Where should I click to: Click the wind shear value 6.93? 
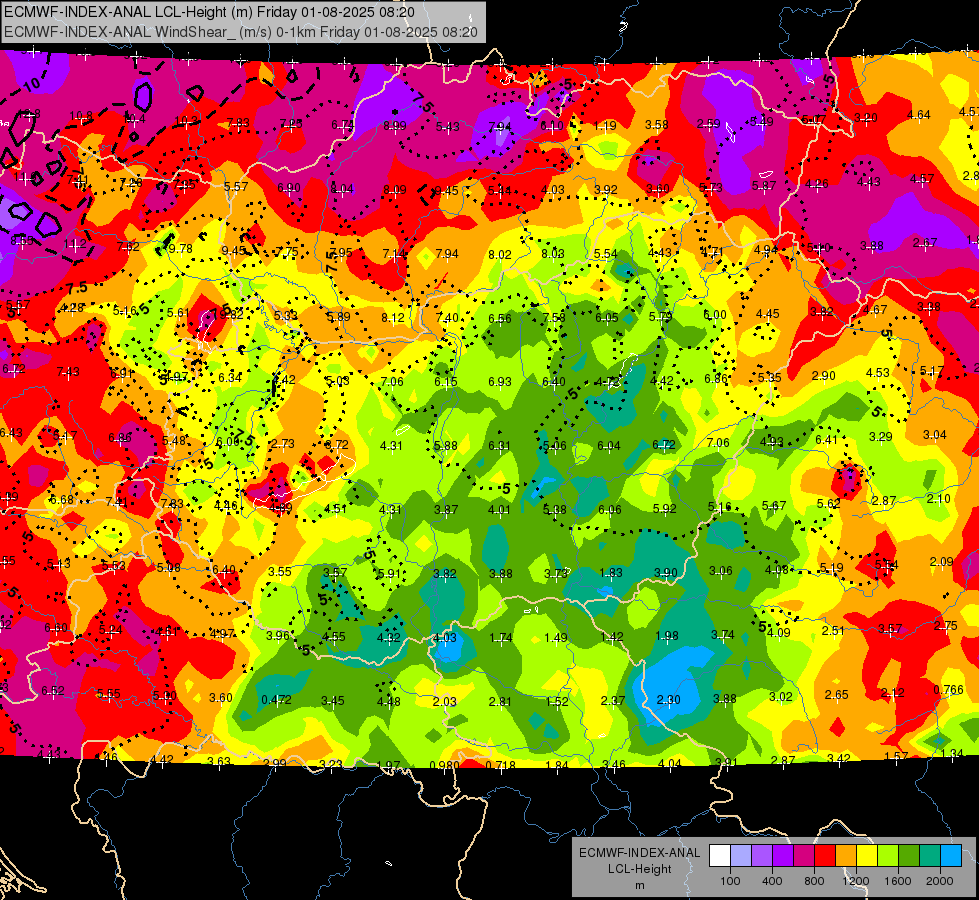pyautogui.click(x=499, y=381)
